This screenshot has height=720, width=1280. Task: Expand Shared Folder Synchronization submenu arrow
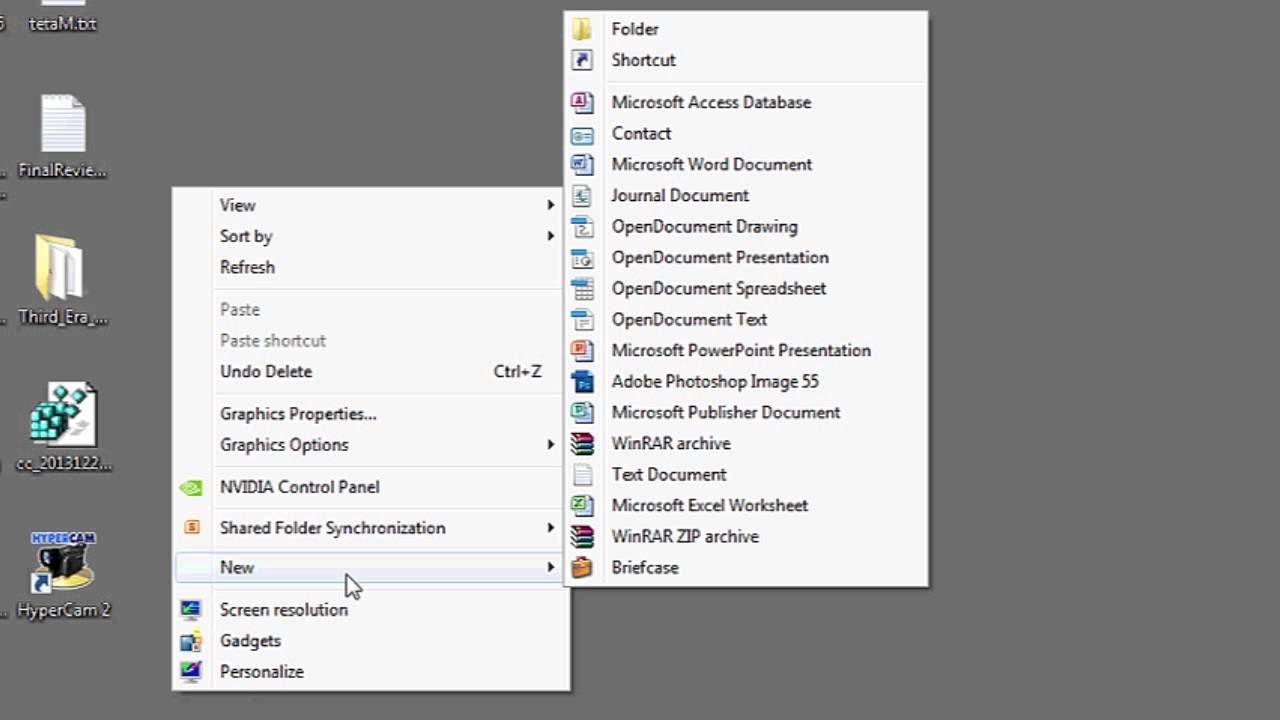(x=550, y=528)
